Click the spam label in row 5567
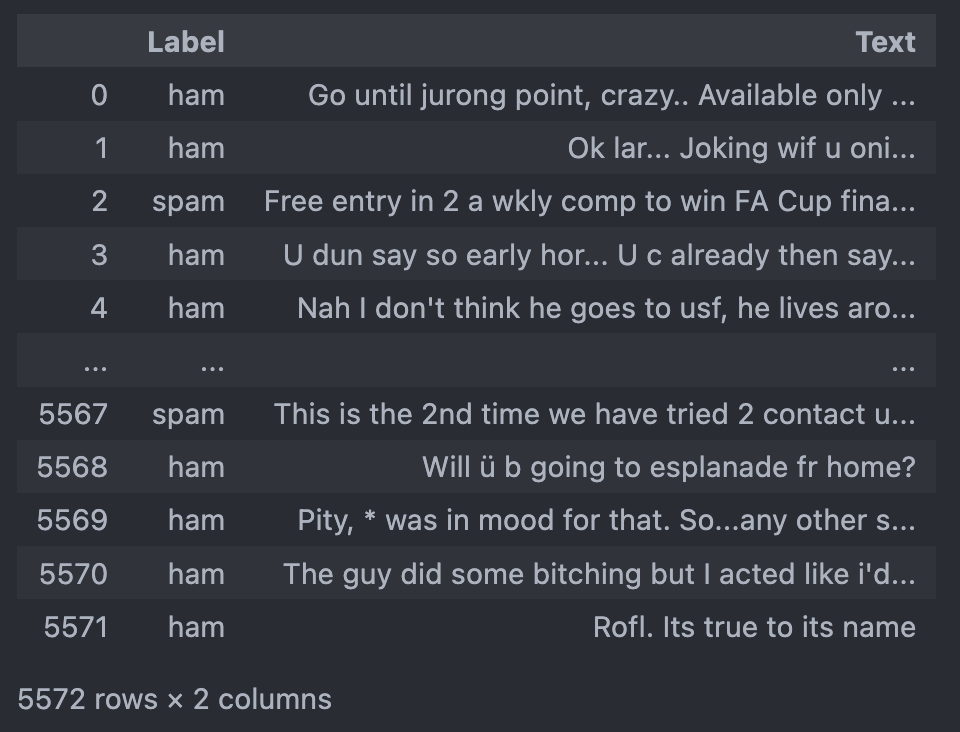 point(188,415)
